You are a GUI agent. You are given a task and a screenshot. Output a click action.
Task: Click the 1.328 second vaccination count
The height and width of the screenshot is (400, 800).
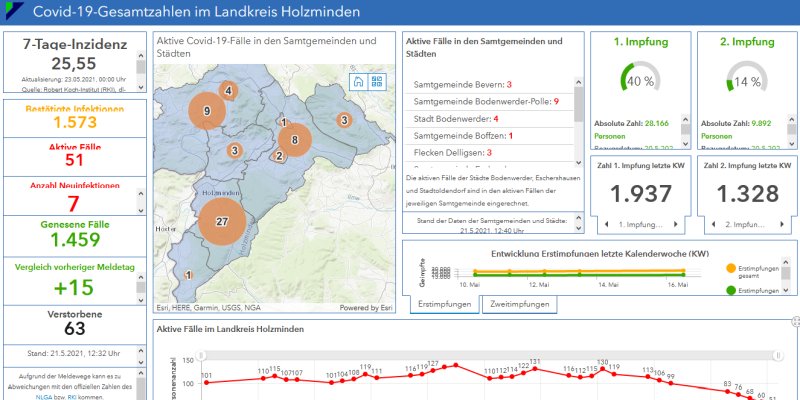[747, 194]
